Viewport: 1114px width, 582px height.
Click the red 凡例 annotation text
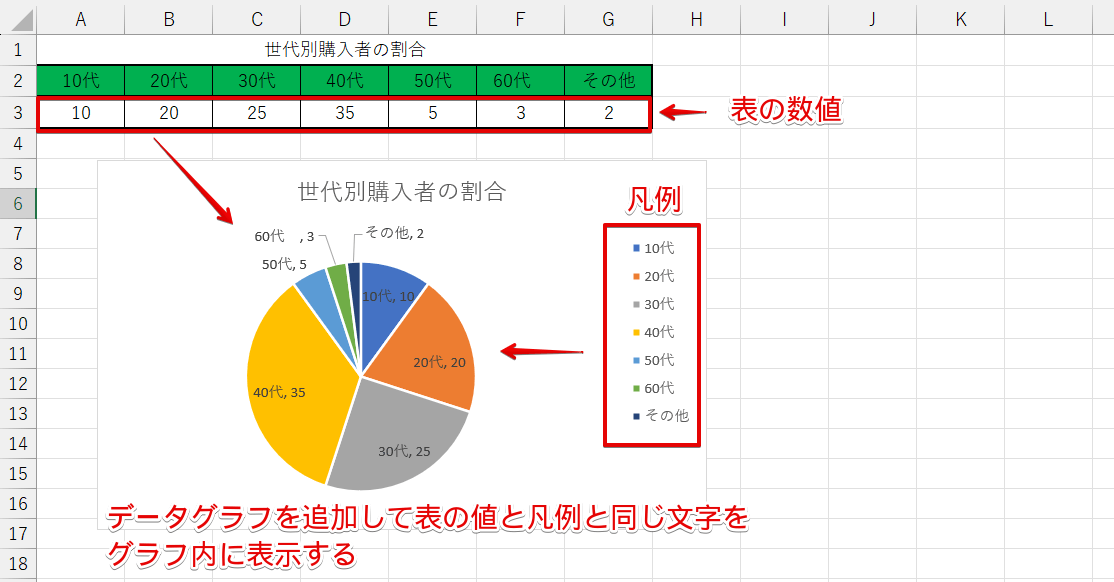(x=653, y=200)
